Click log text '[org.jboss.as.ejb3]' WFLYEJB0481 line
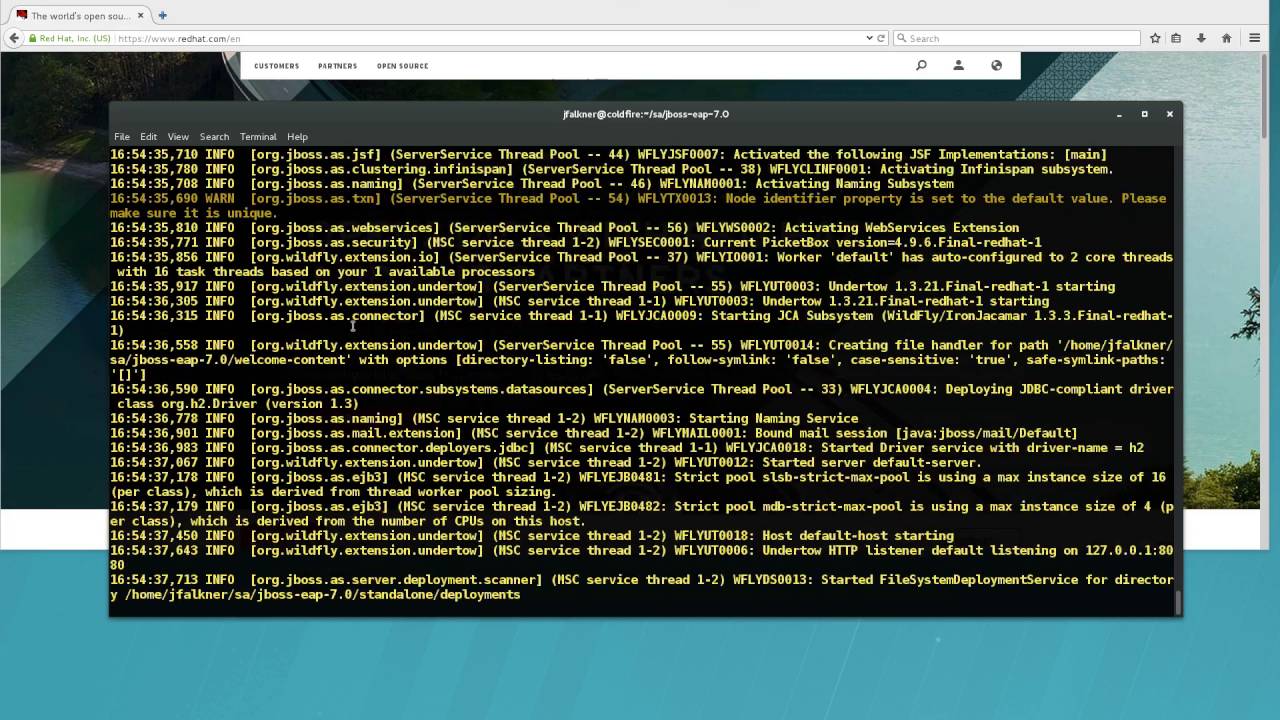Viewport: 1280px width, 720px height. coord(319,478)
